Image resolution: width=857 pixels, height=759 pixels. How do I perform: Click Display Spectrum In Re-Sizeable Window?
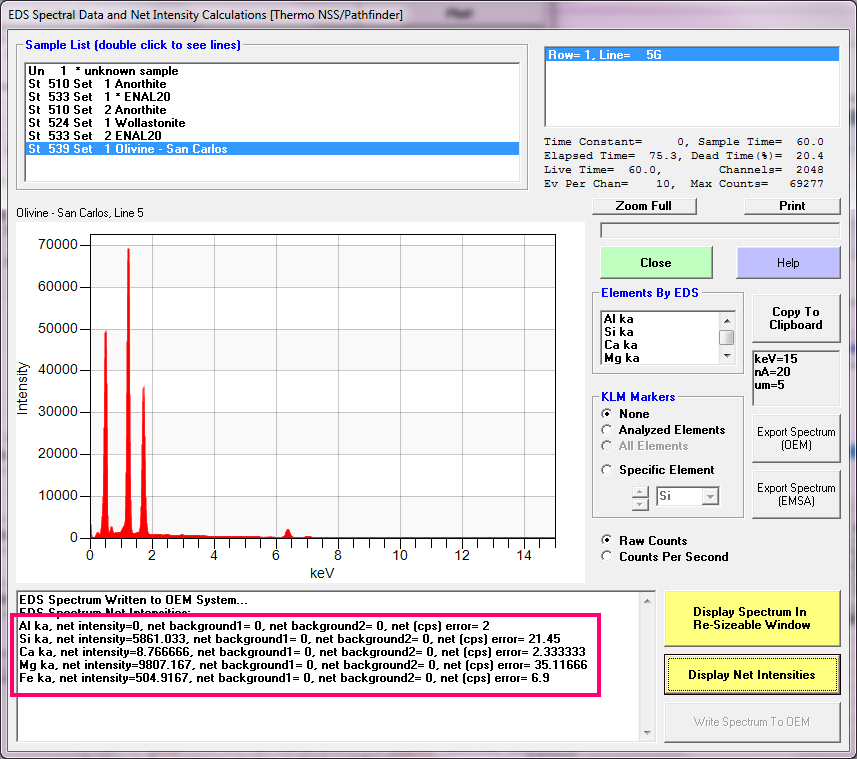point(751,618)
